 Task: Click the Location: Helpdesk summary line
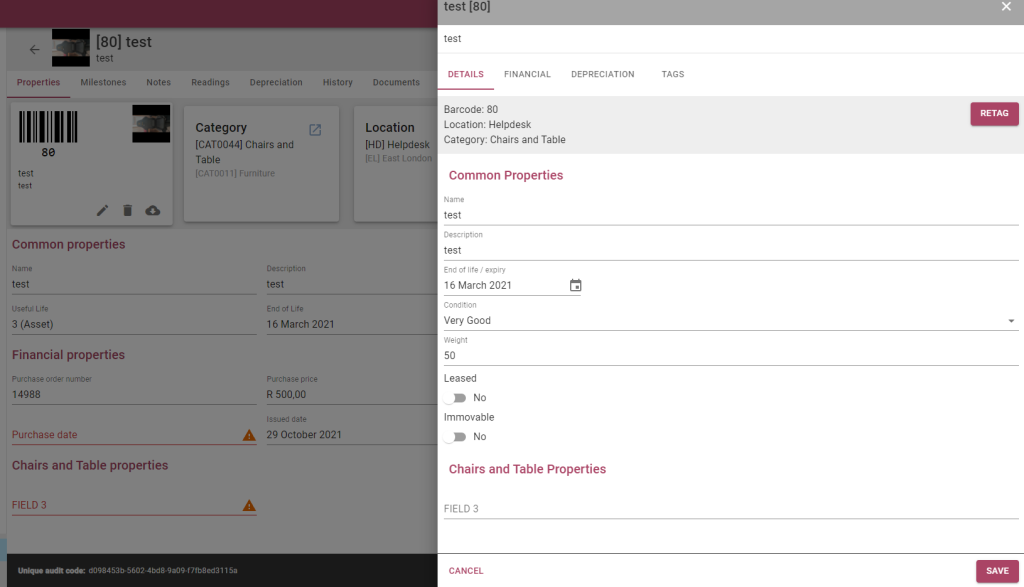click(x=487, y=125)
